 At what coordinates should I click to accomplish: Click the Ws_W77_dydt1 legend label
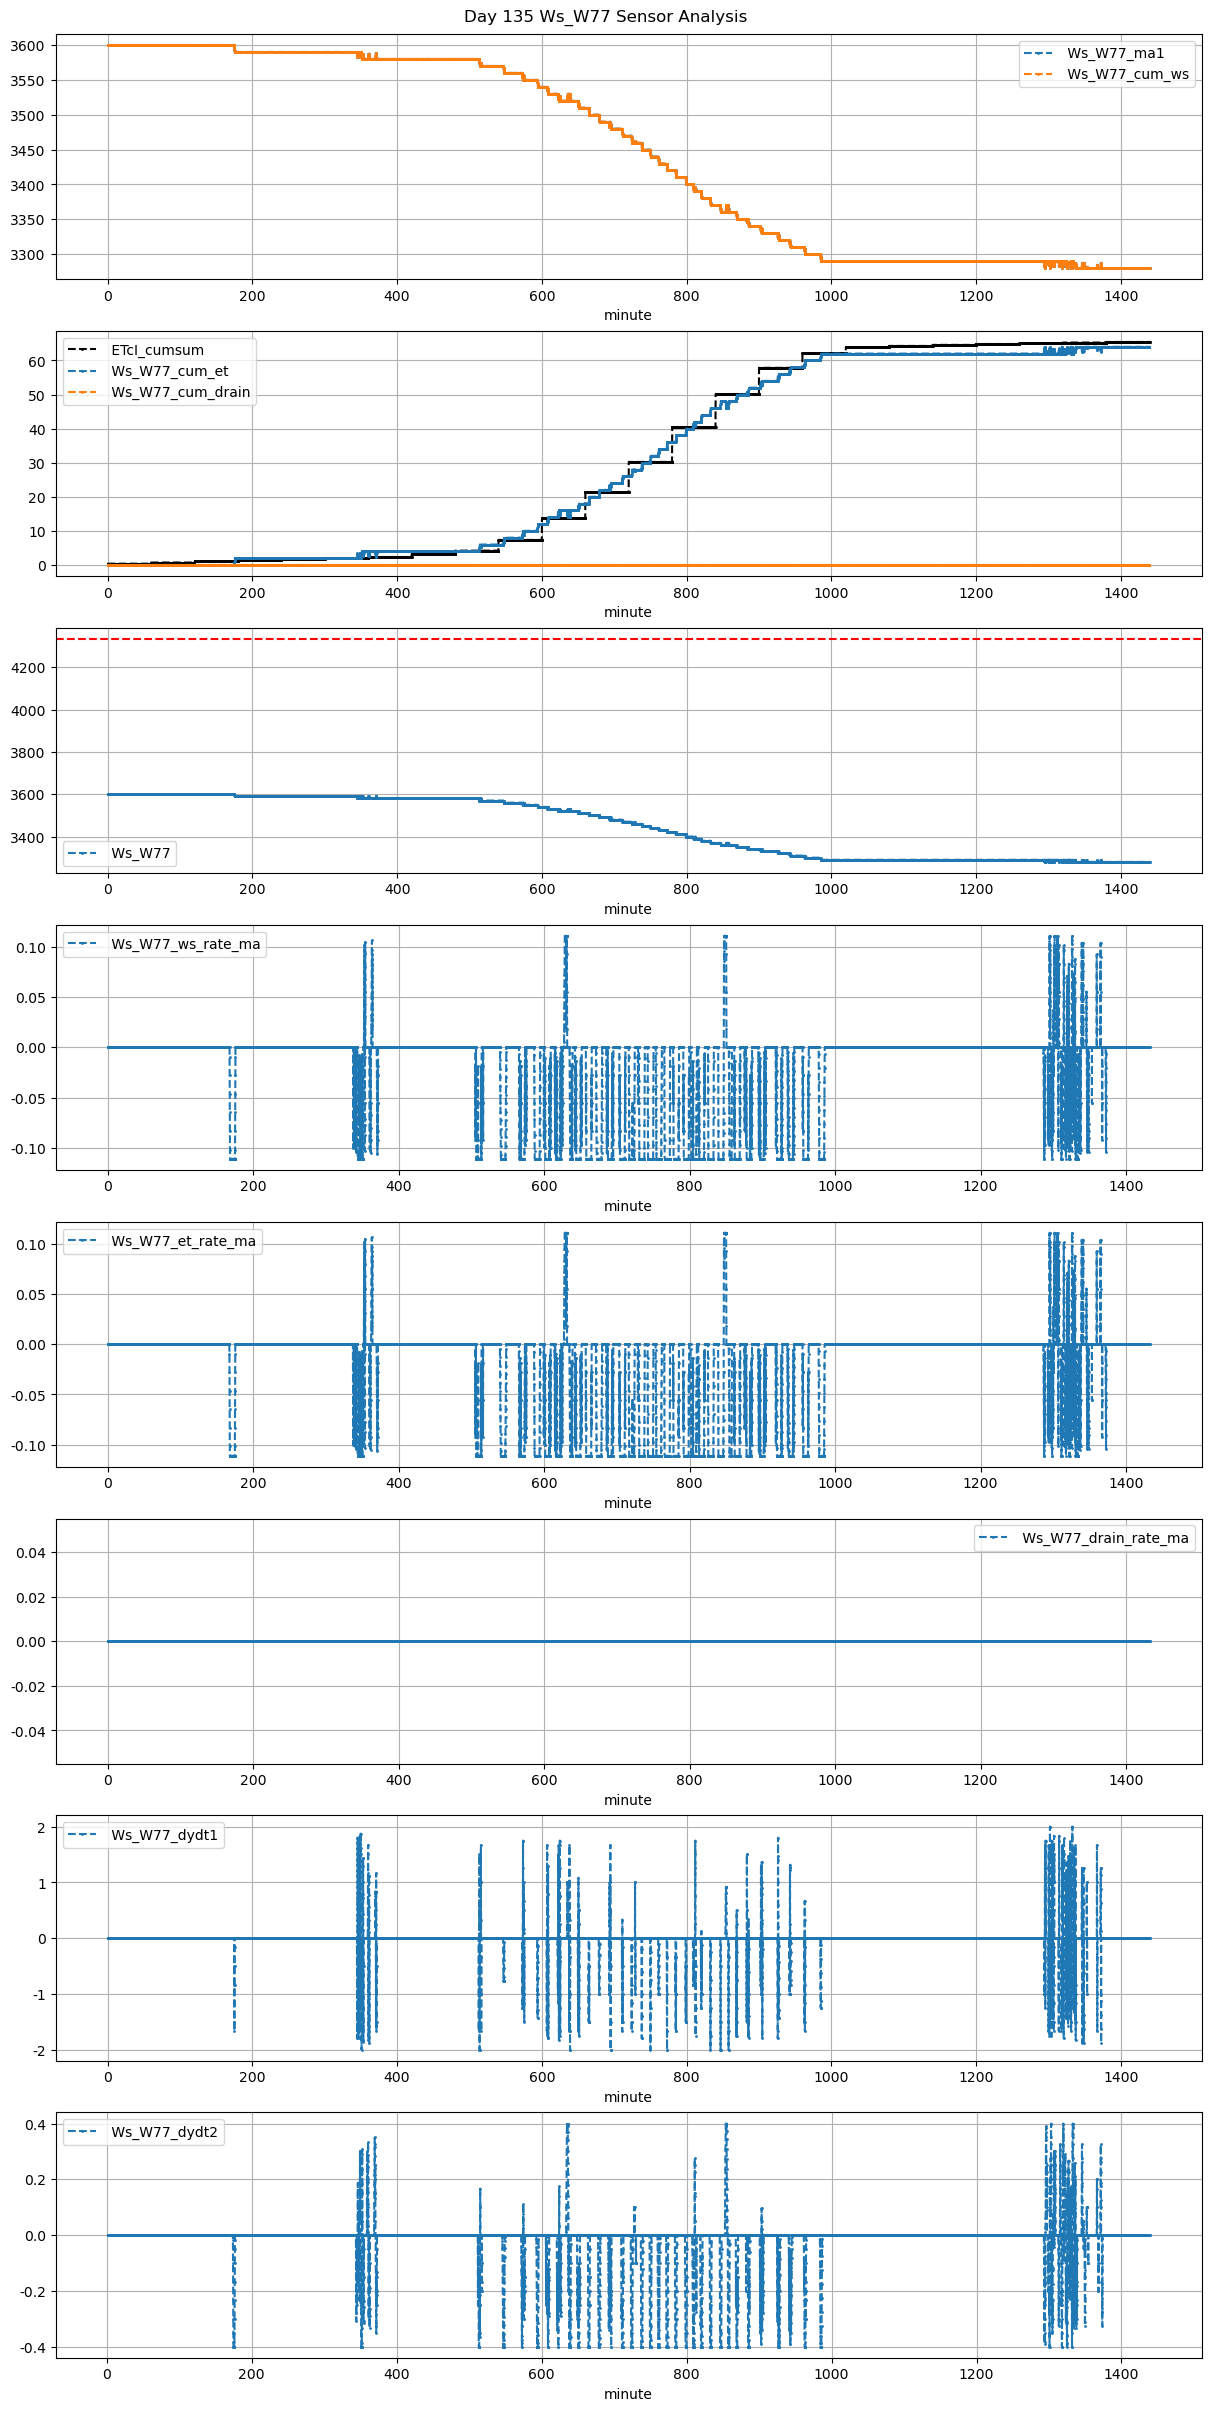pos(164,1835)
